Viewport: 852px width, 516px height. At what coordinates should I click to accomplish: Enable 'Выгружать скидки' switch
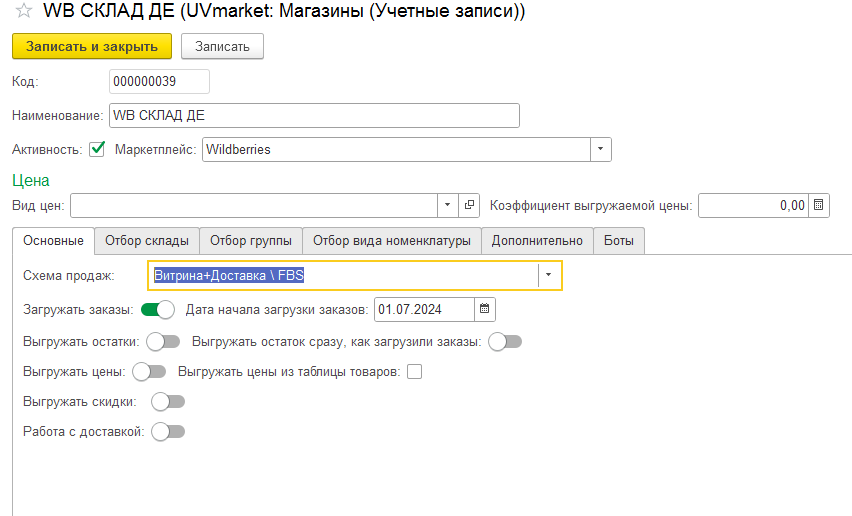[168, 402]
